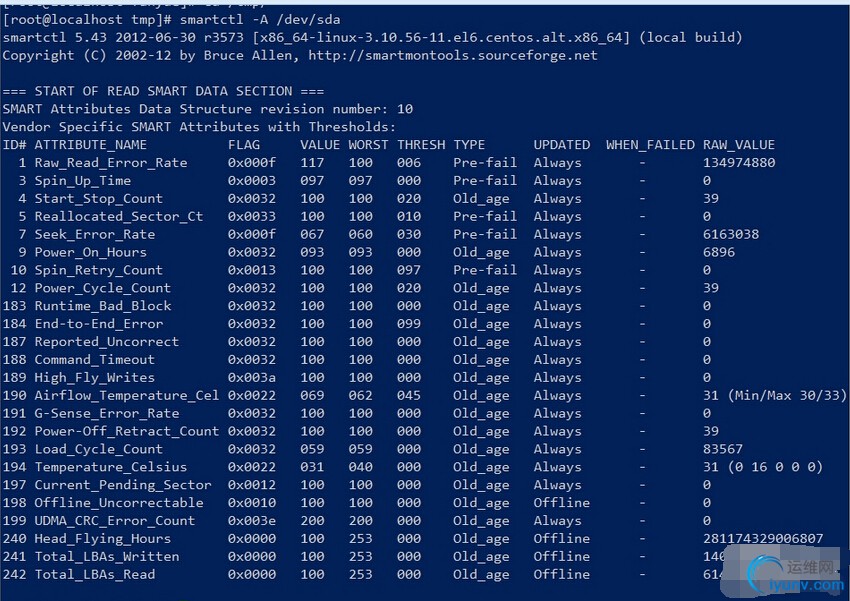Viewport: 850px width, 601px height.
Task: Select the Reallocated_Sector_Ct attribute name
Action: tap(118, 216)
